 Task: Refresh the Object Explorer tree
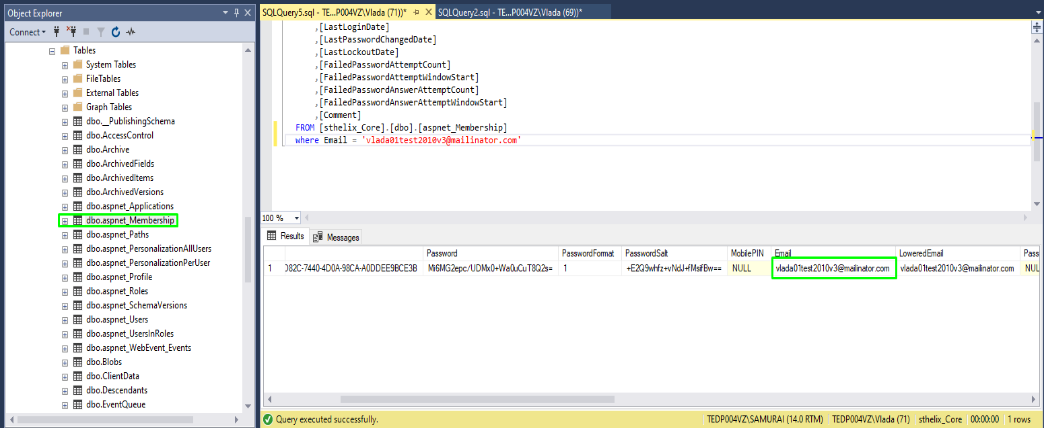pos(116,31)
